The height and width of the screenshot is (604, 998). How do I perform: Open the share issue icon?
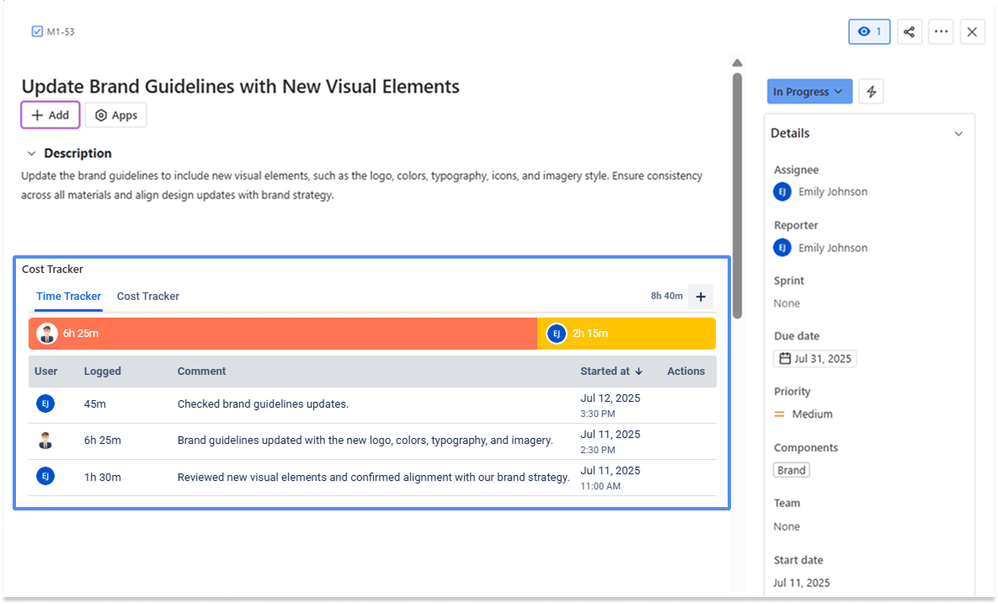click(910, 31)
